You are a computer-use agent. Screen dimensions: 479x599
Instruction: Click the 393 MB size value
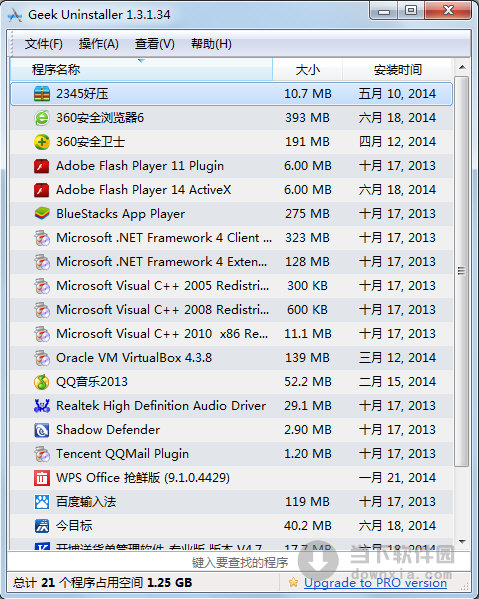pos(307,118)
